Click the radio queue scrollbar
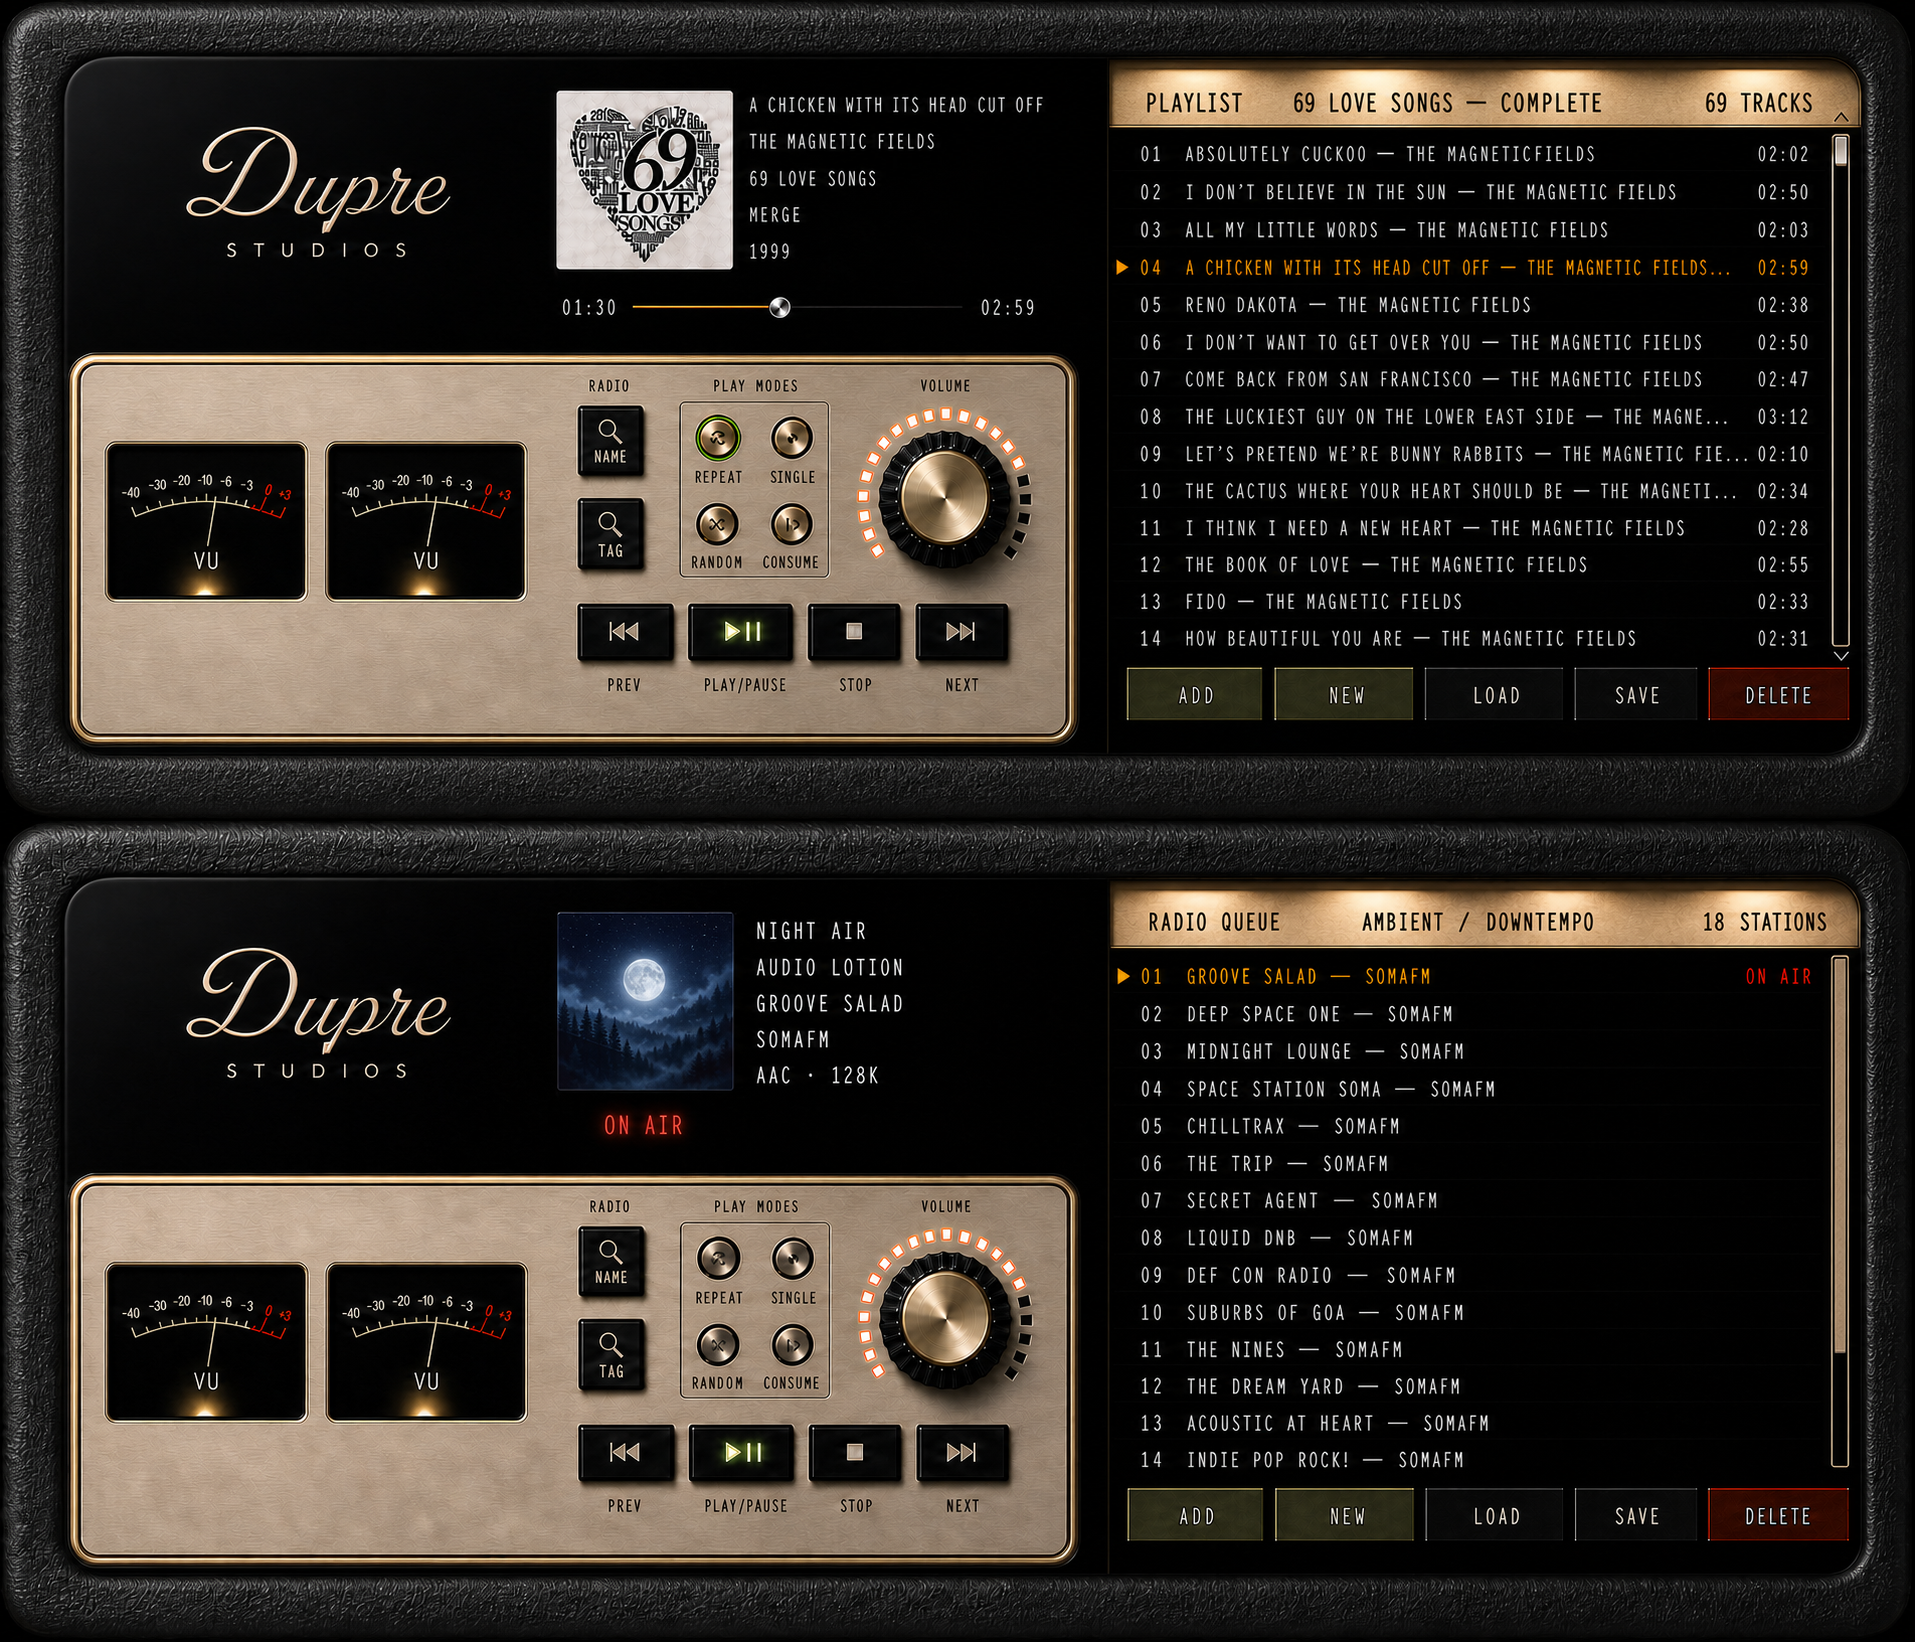The width and height of the screenshot is (1915, 1642). 1840,1211
